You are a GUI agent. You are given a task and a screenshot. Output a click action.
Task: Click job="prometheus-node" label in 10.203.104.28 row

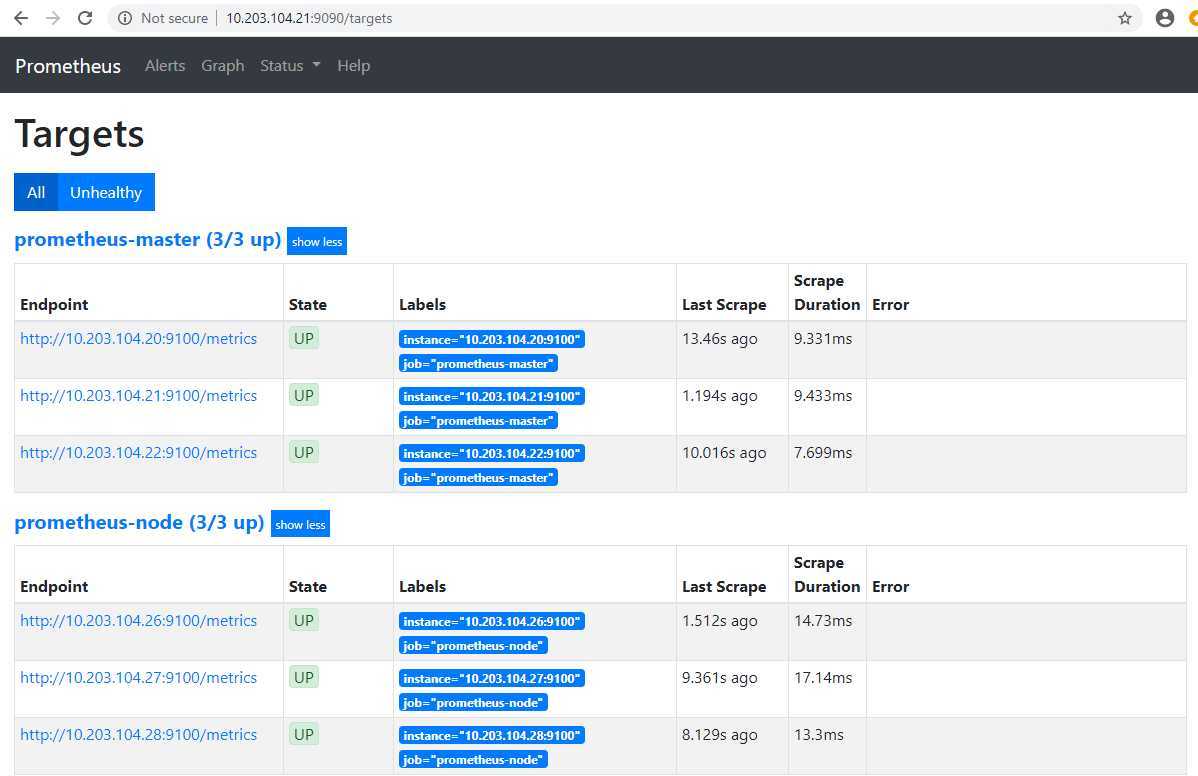click(473, 759)
